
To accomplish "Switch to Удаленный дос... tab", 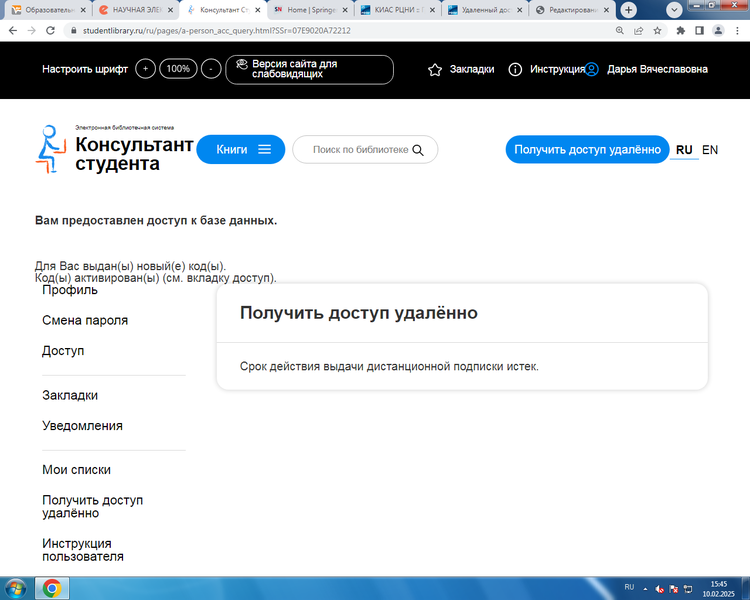I will click(x=485, y=10).
